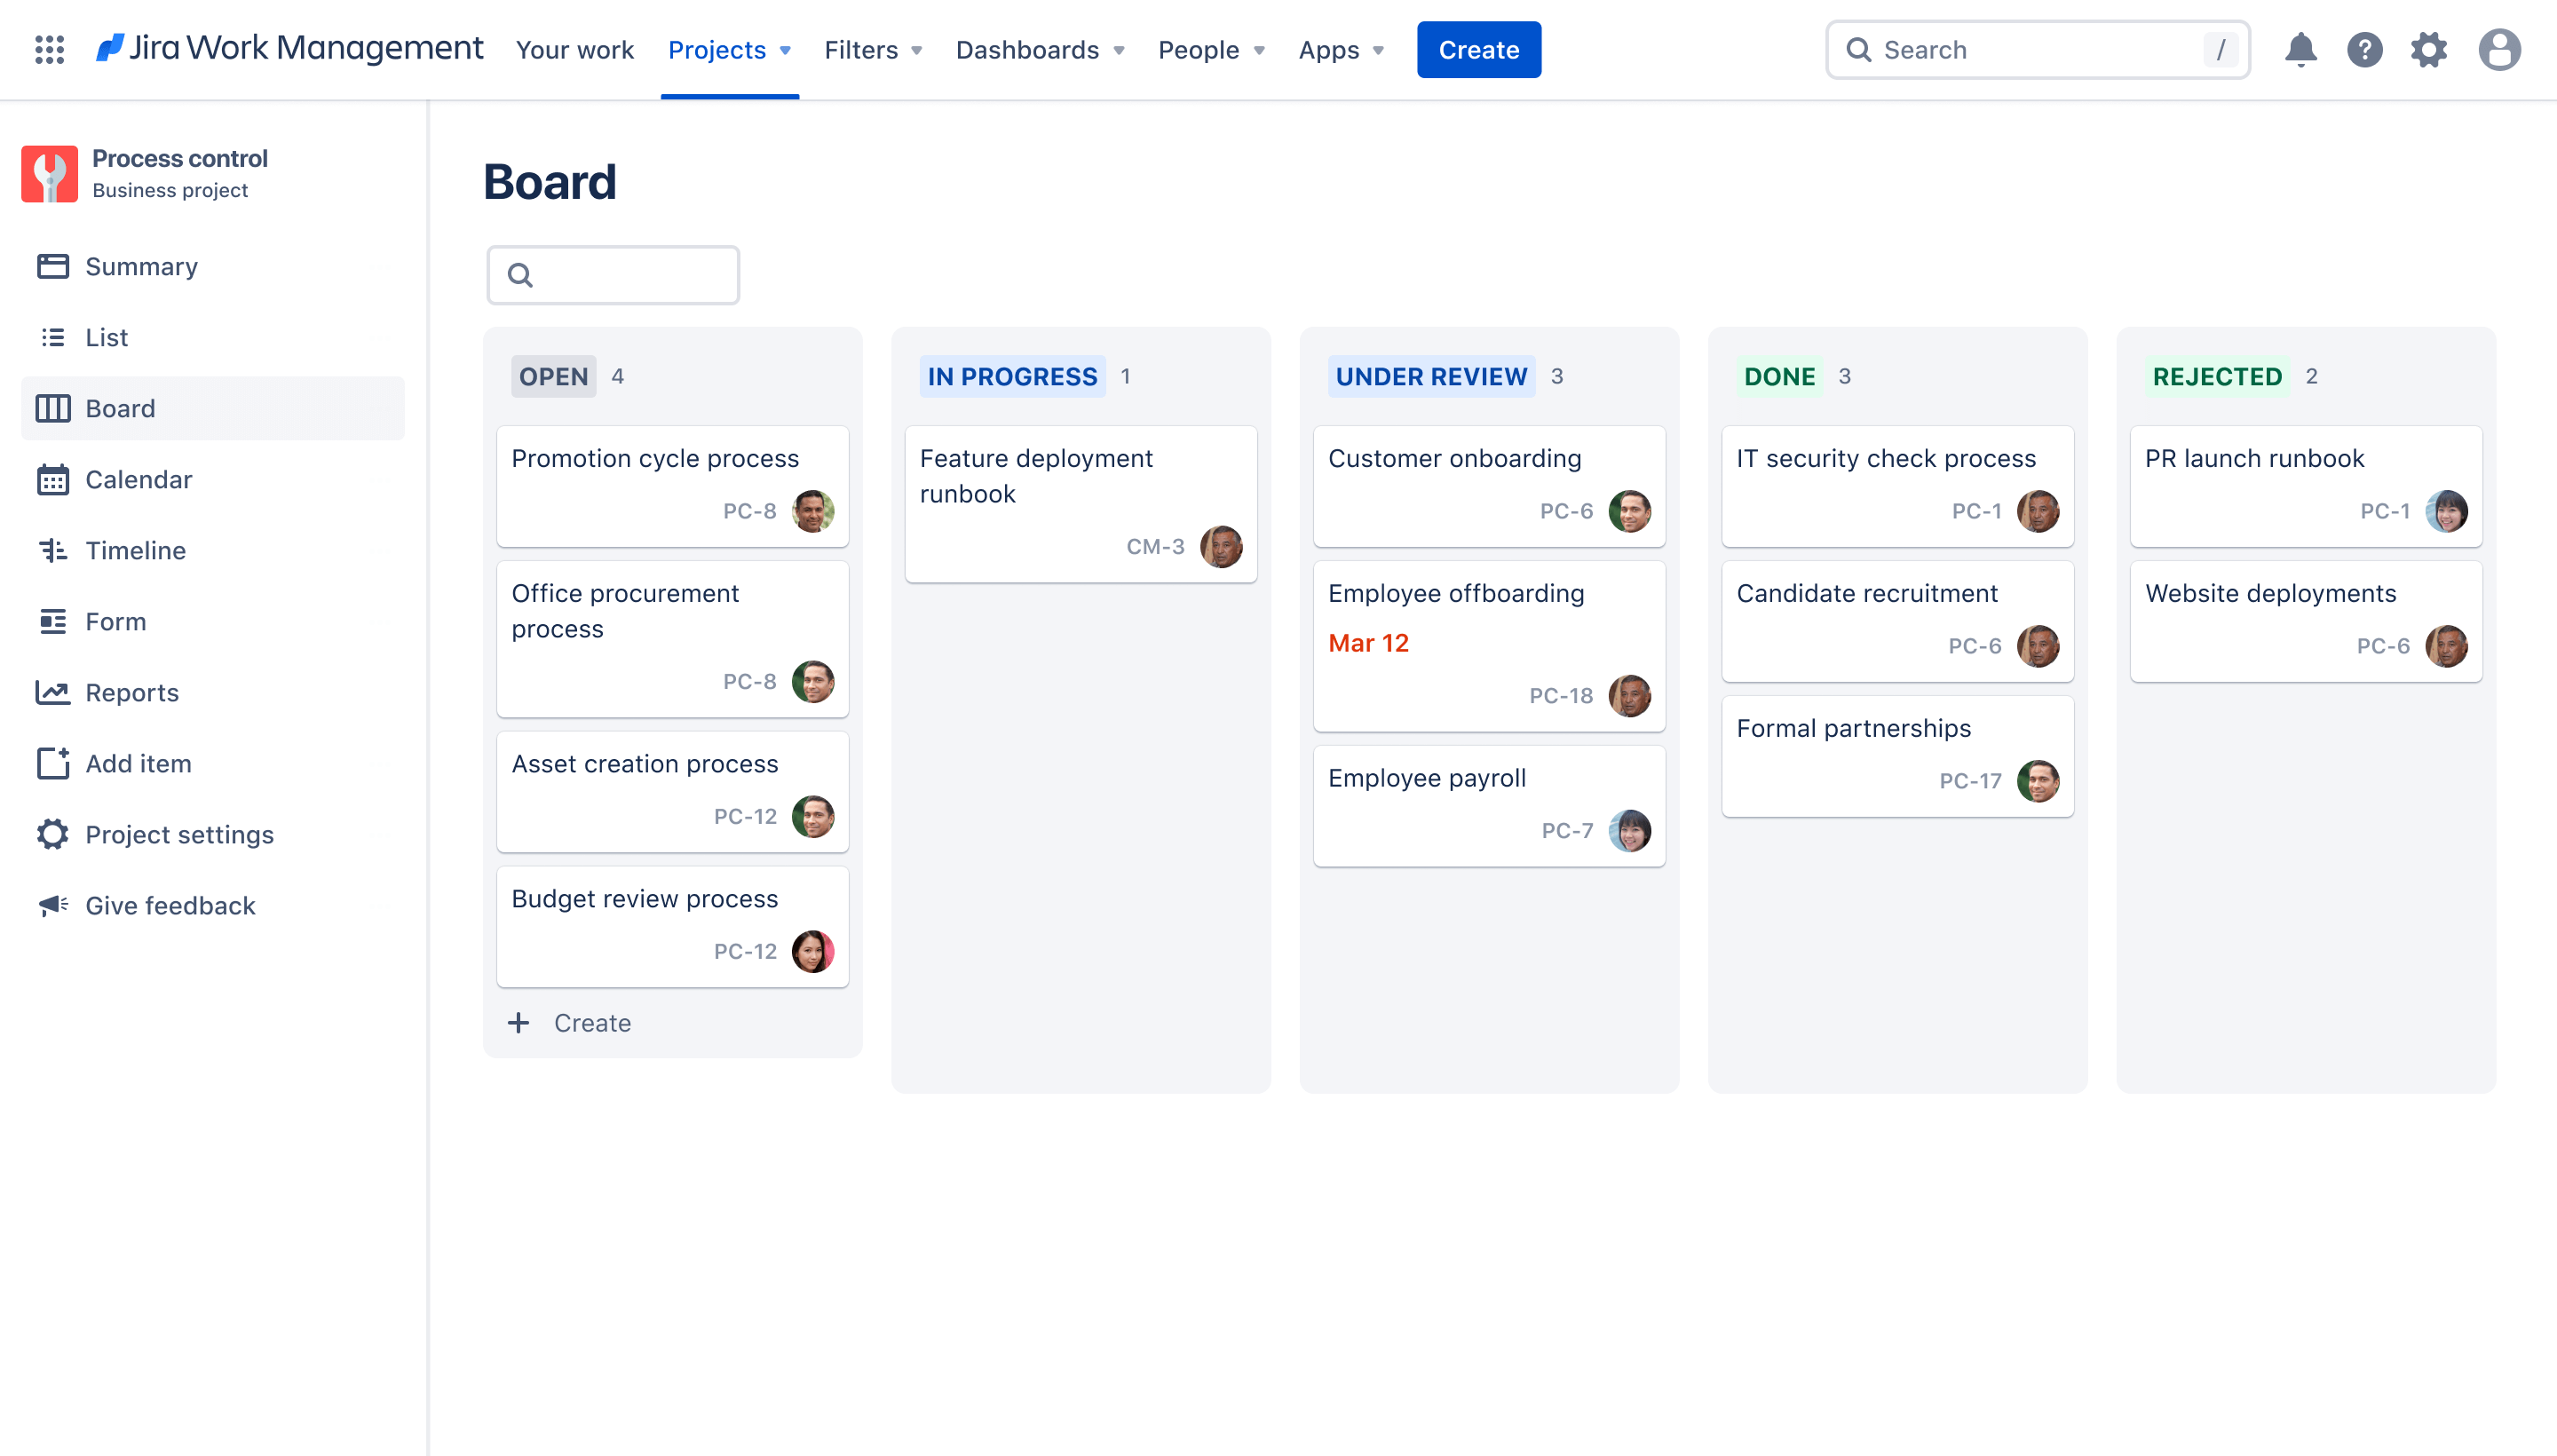Navigate to Timeline view
The width and height of the screenshot is (2557, 1456).
135,550
